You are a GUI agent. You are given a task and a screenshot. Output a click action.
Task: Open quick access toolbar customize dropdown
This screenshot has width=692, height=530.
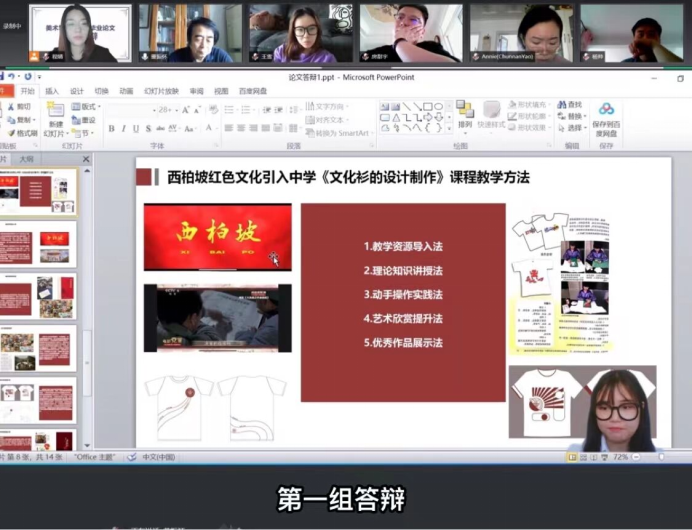pyautogui.click(x=39, y=77)
